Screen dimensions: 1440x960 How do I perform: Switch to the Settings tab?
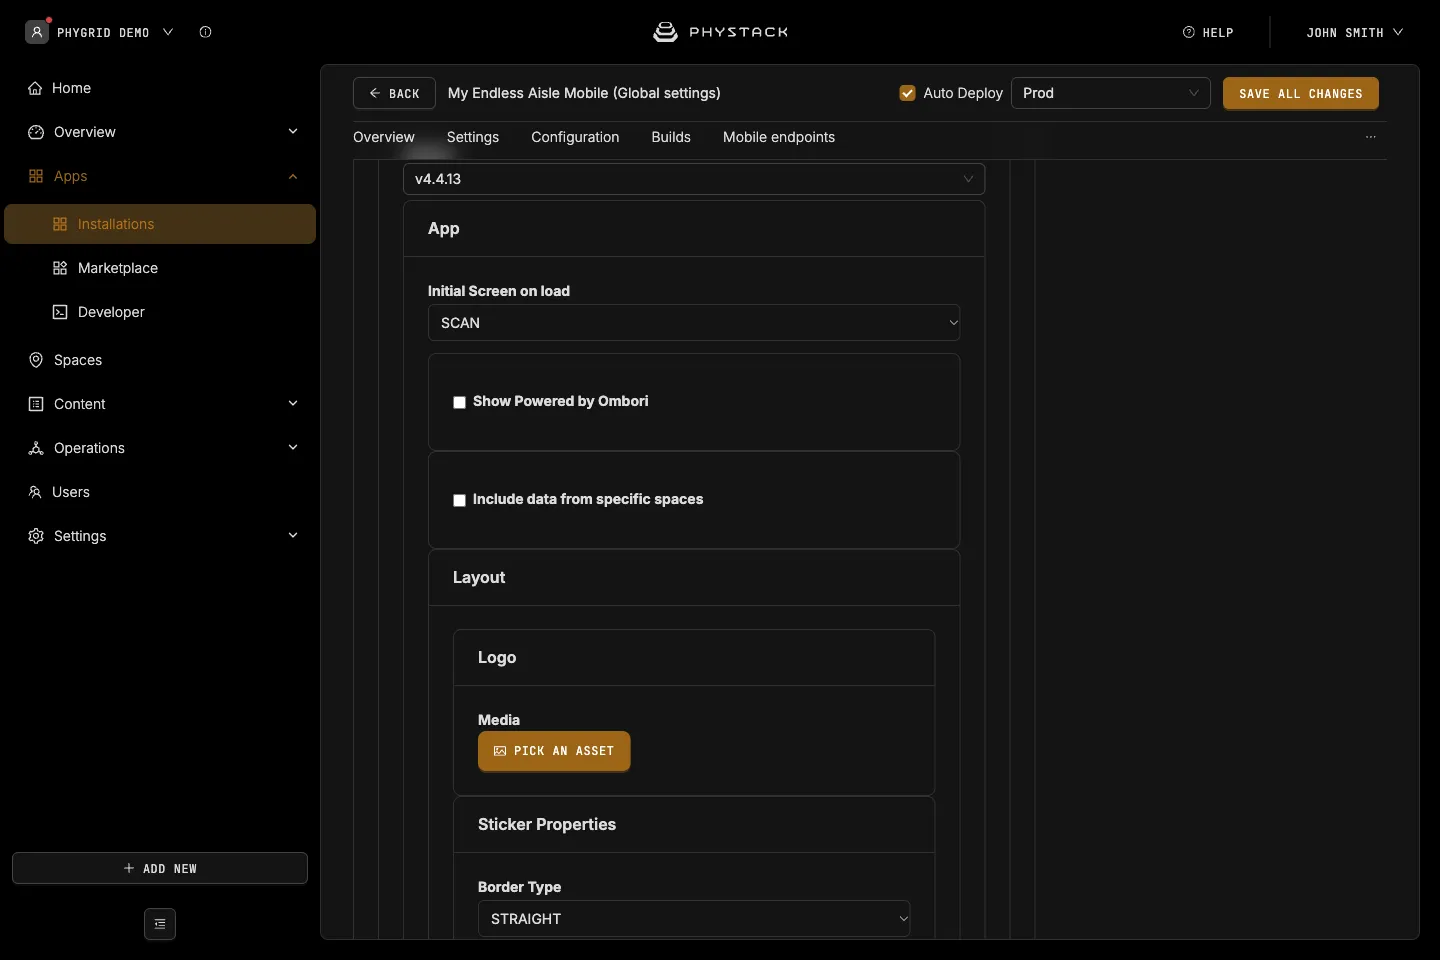[473, 137]
